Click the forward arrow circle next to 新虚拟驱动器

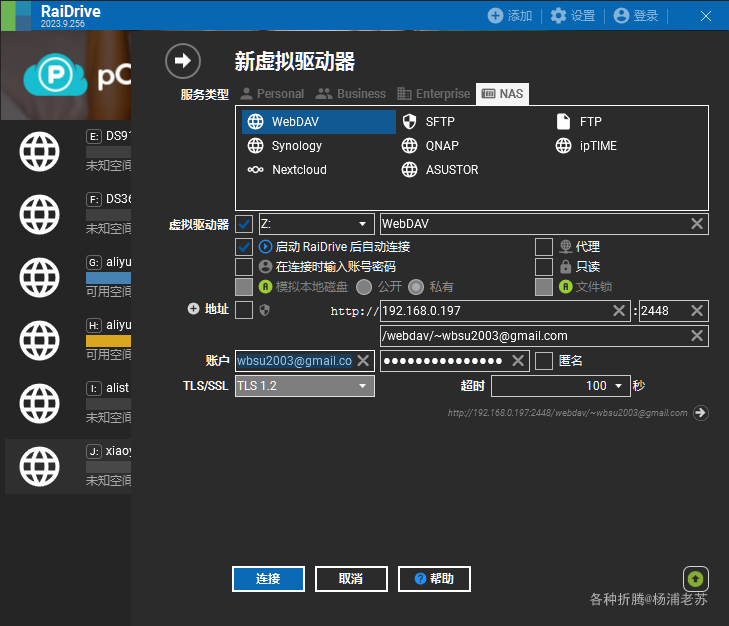click(183, 61)
